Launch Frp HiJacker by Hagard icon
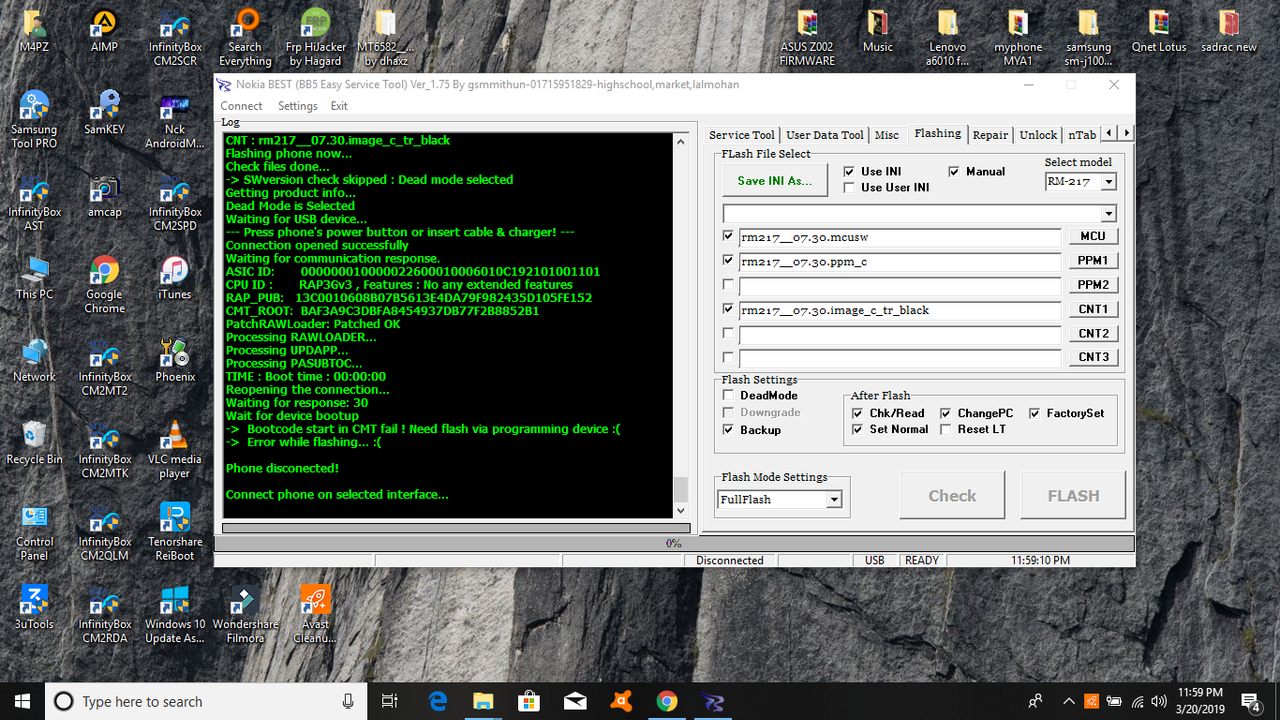This screenshot has width=1280, height=720. coord(315,37)
